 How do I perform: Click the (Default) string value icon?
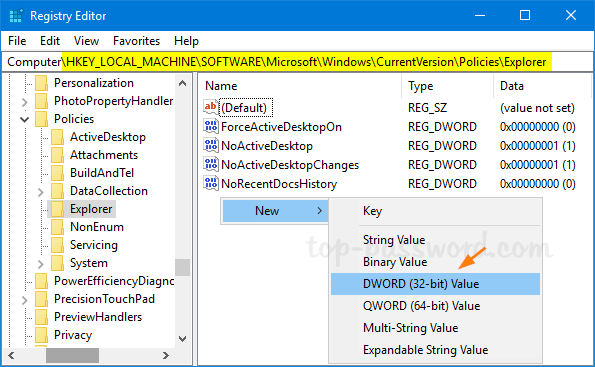211,107
